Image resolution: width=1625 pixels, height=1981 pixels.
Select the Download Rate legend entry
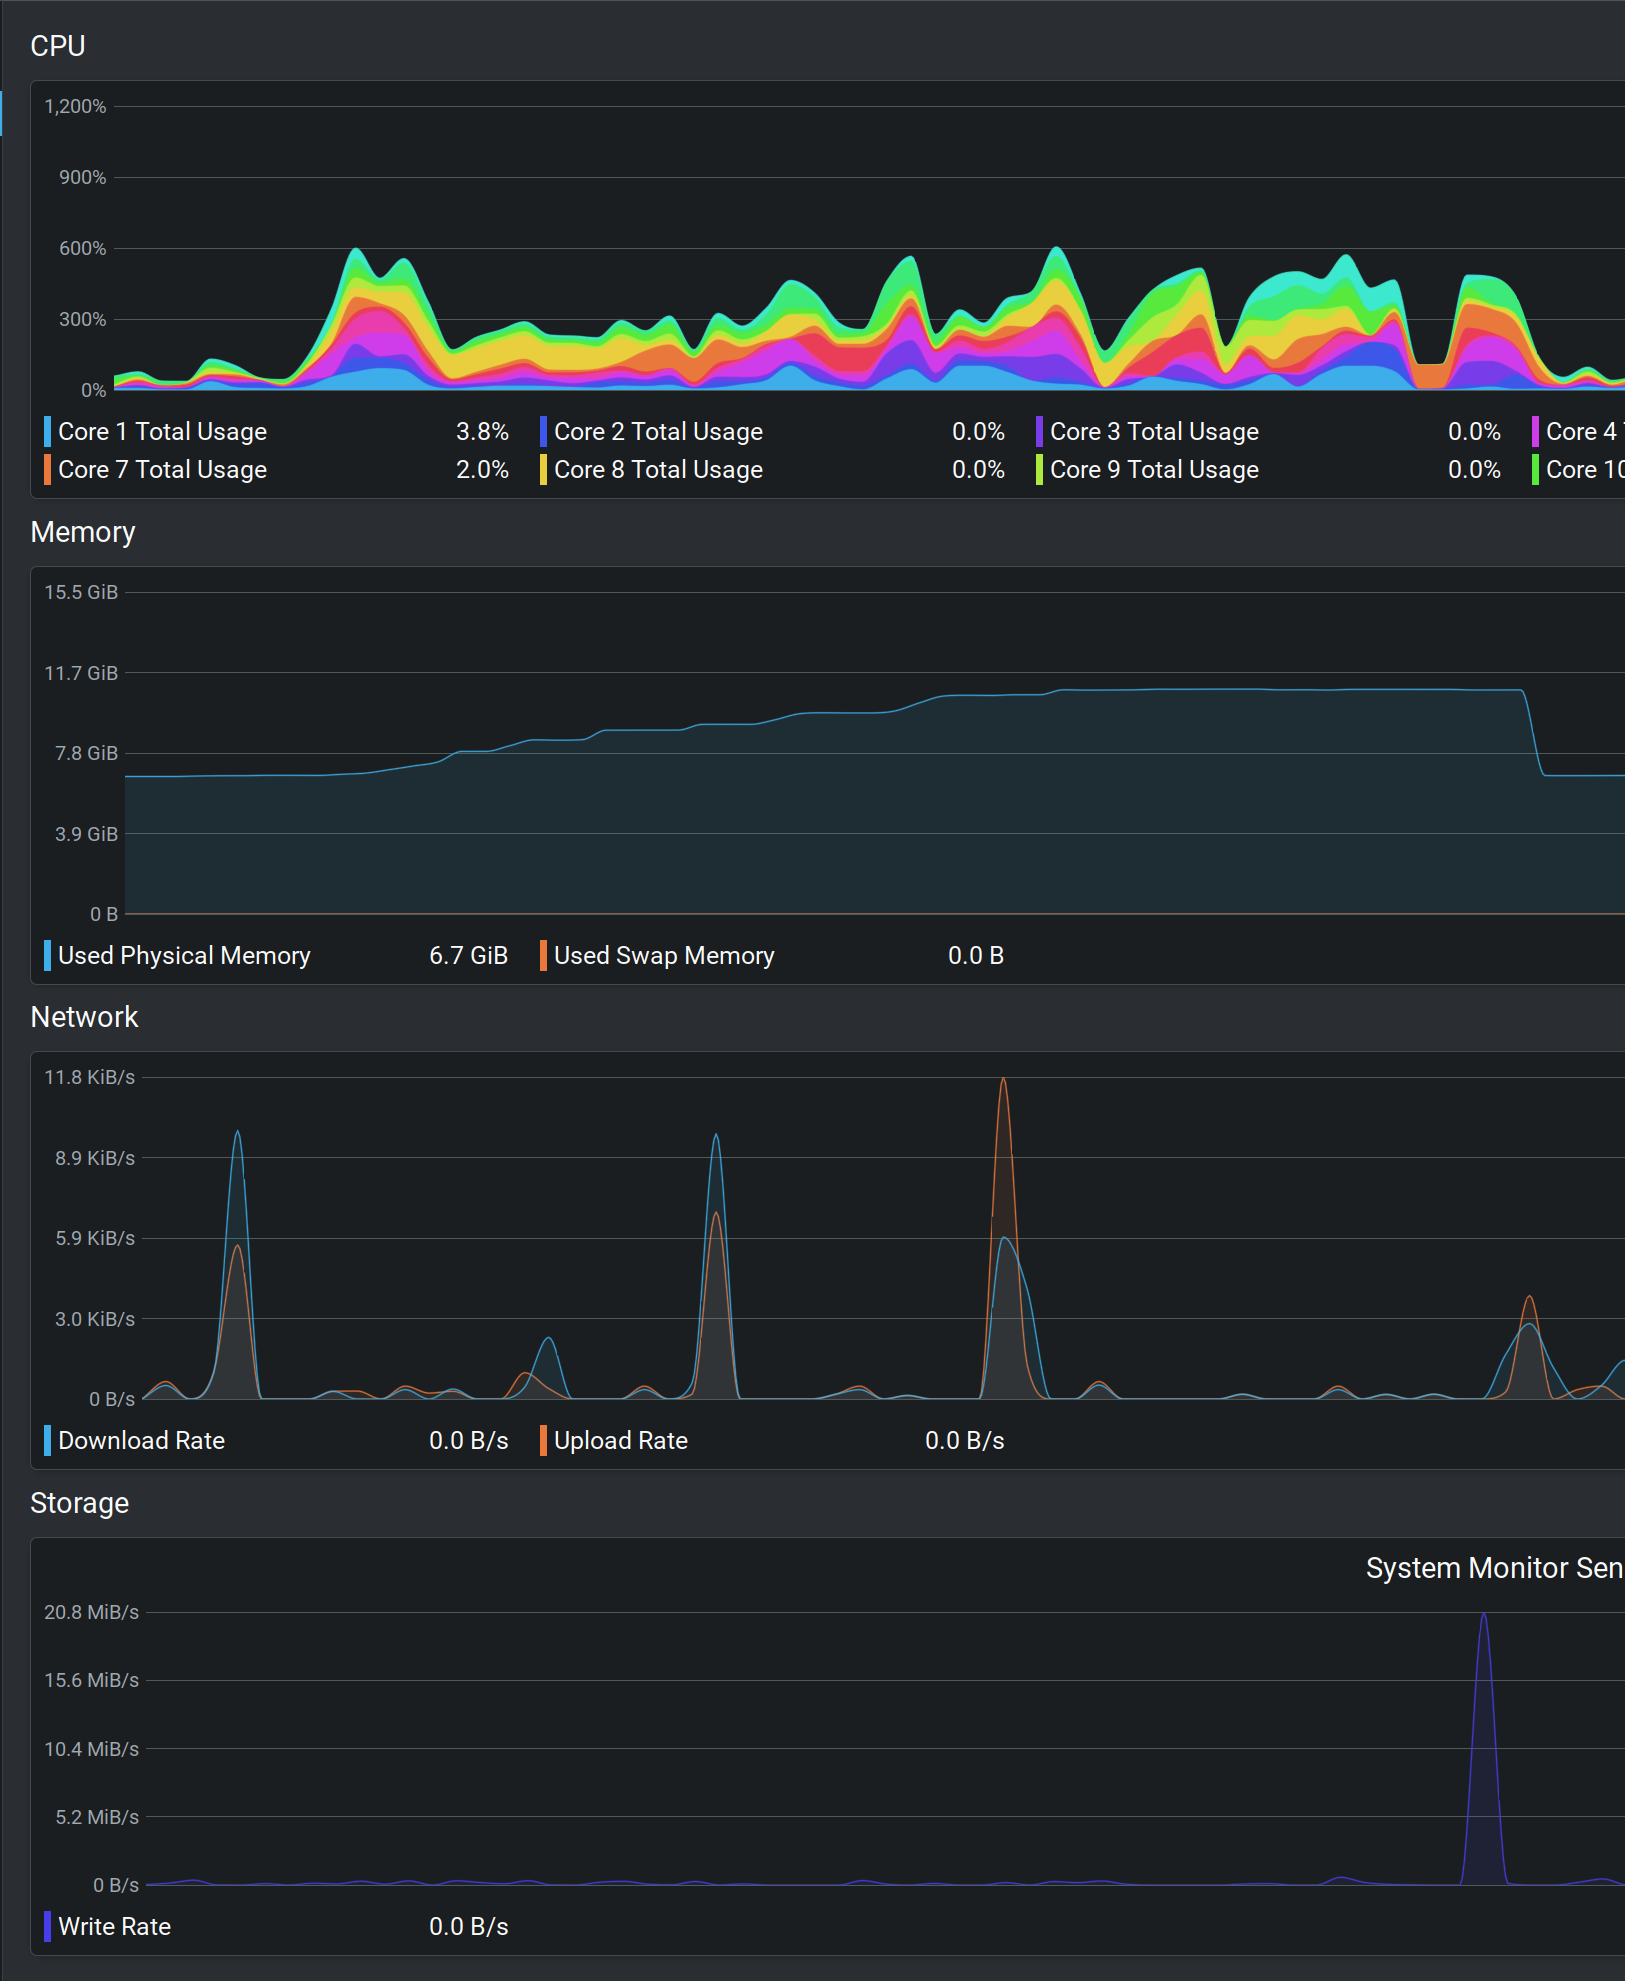141,1440
